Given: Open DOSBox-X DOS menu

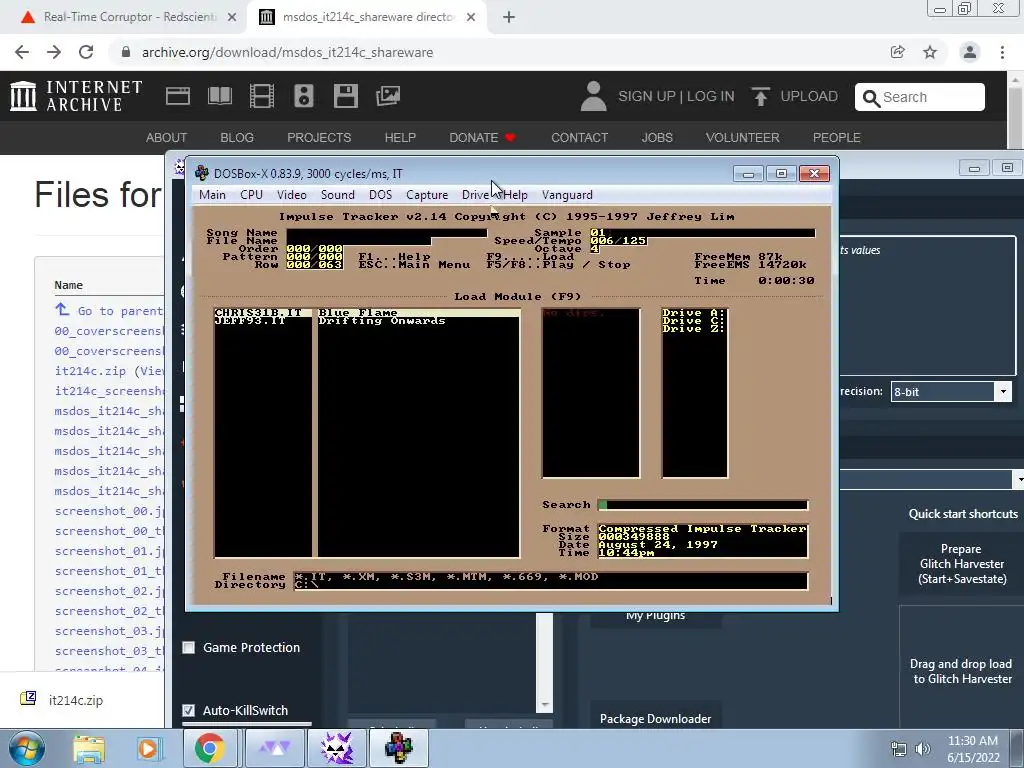Looking at the screenshot, I should (380, 195).
